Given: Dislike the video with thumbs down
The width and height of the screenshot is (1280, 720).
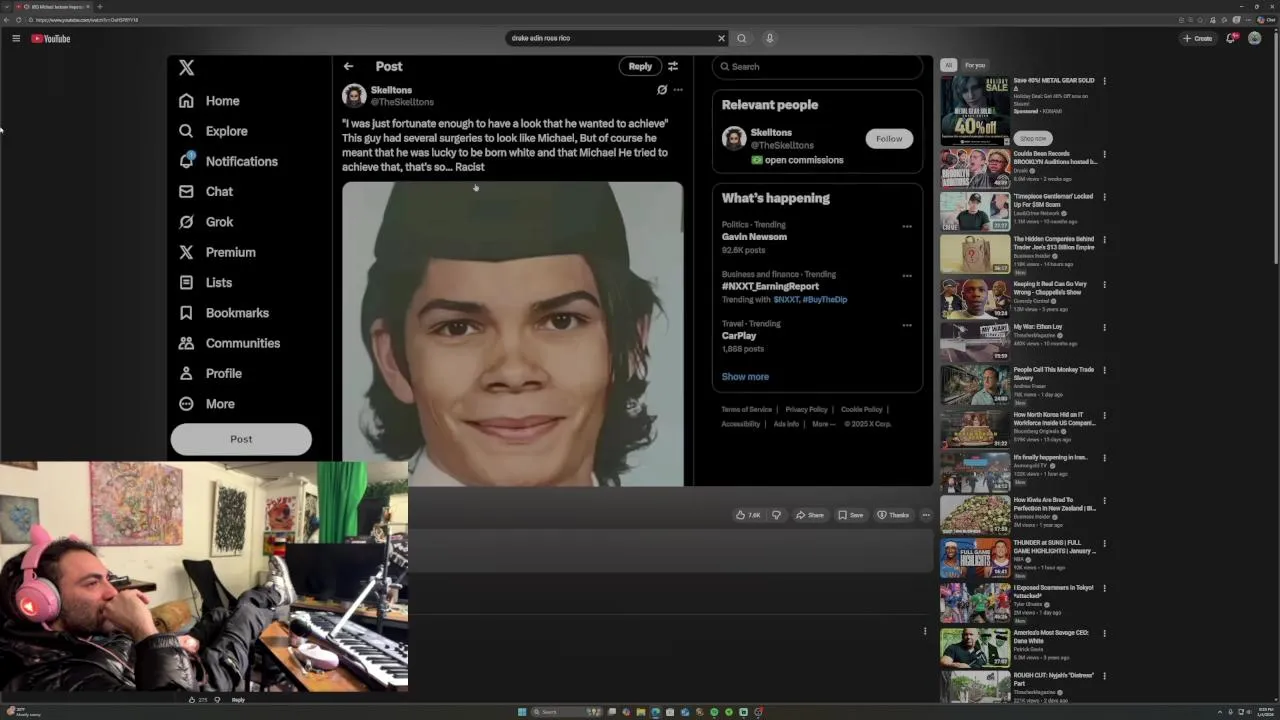Looking at the screenshot, I should pos(776,515).
